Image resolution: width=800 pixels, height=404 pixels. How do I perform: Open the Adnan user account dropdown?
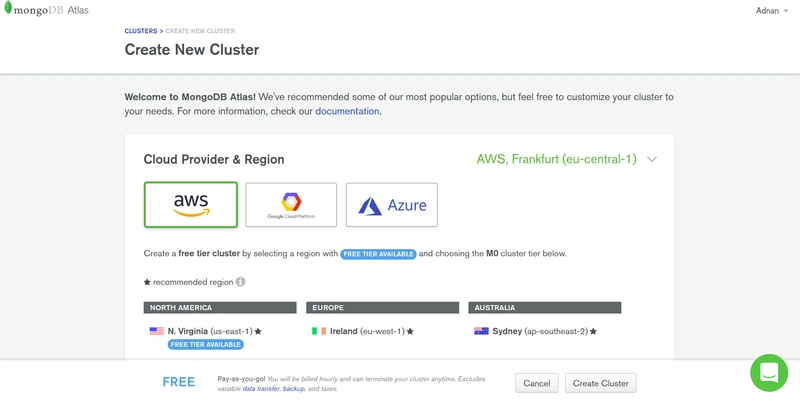771,11
